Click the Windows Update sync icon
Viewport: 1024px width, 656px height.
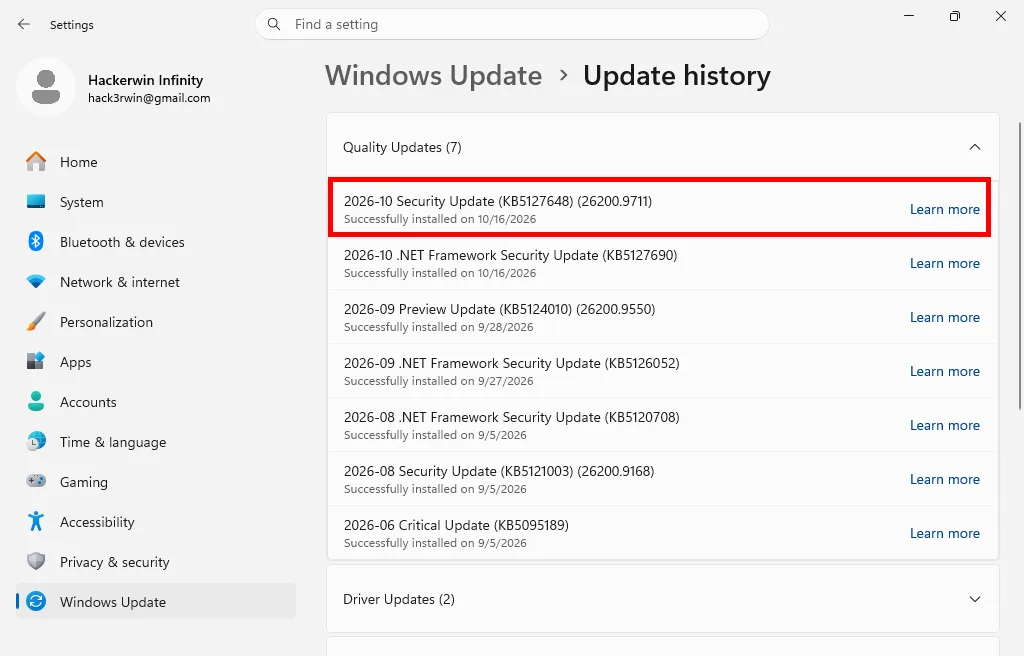36,601
